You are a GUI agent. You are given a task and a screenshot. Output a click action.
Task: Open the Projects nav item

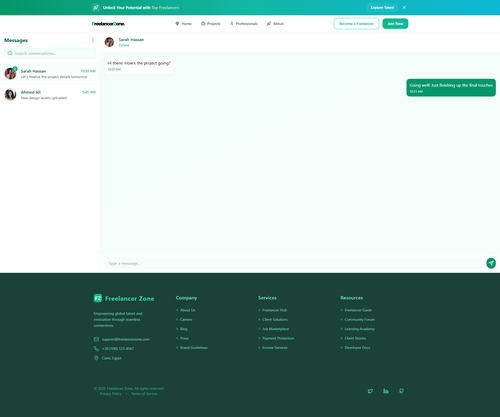click(x=211, y=24)
